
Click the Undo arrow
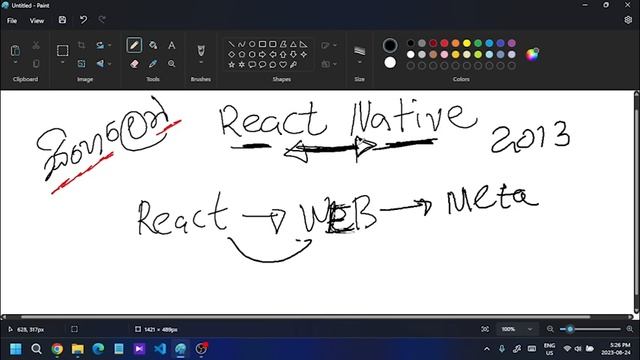tap(83, 20)
